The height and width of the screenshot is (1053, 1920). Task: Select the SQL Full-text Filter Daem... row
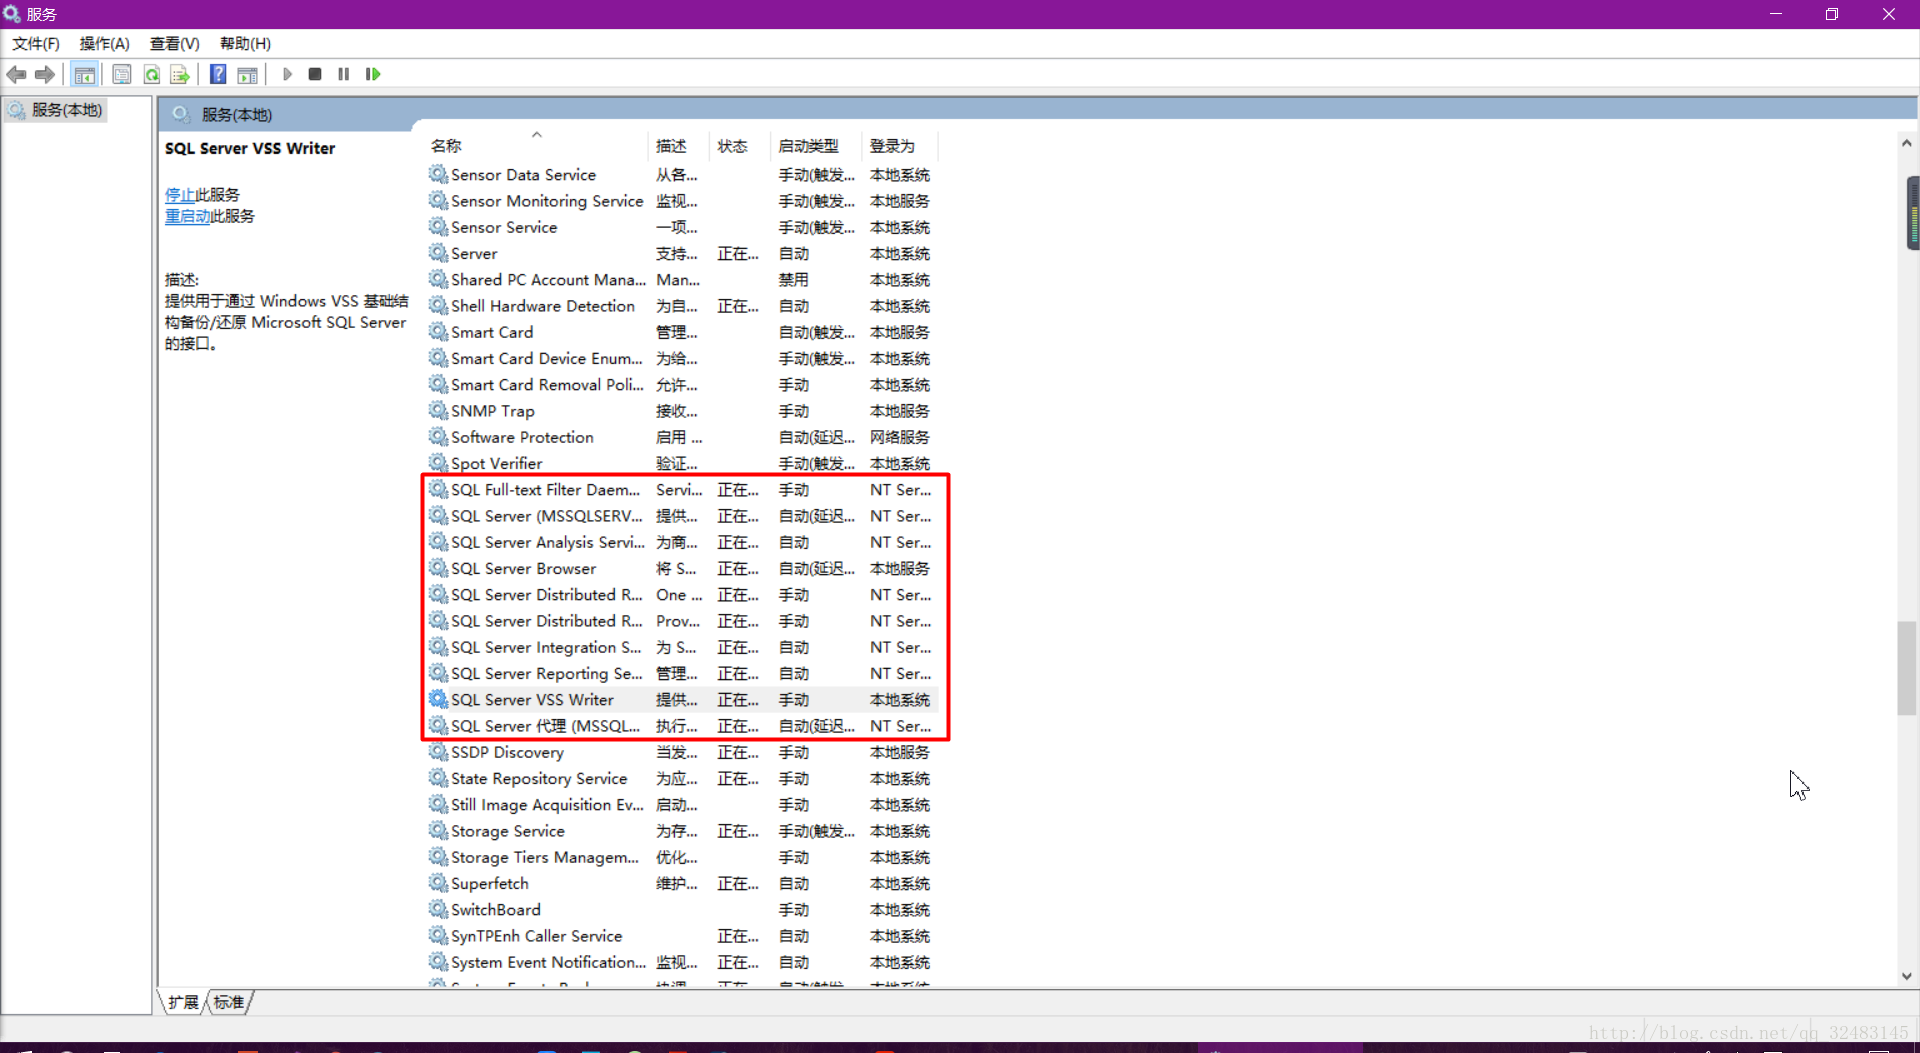(x=684, y=490)
